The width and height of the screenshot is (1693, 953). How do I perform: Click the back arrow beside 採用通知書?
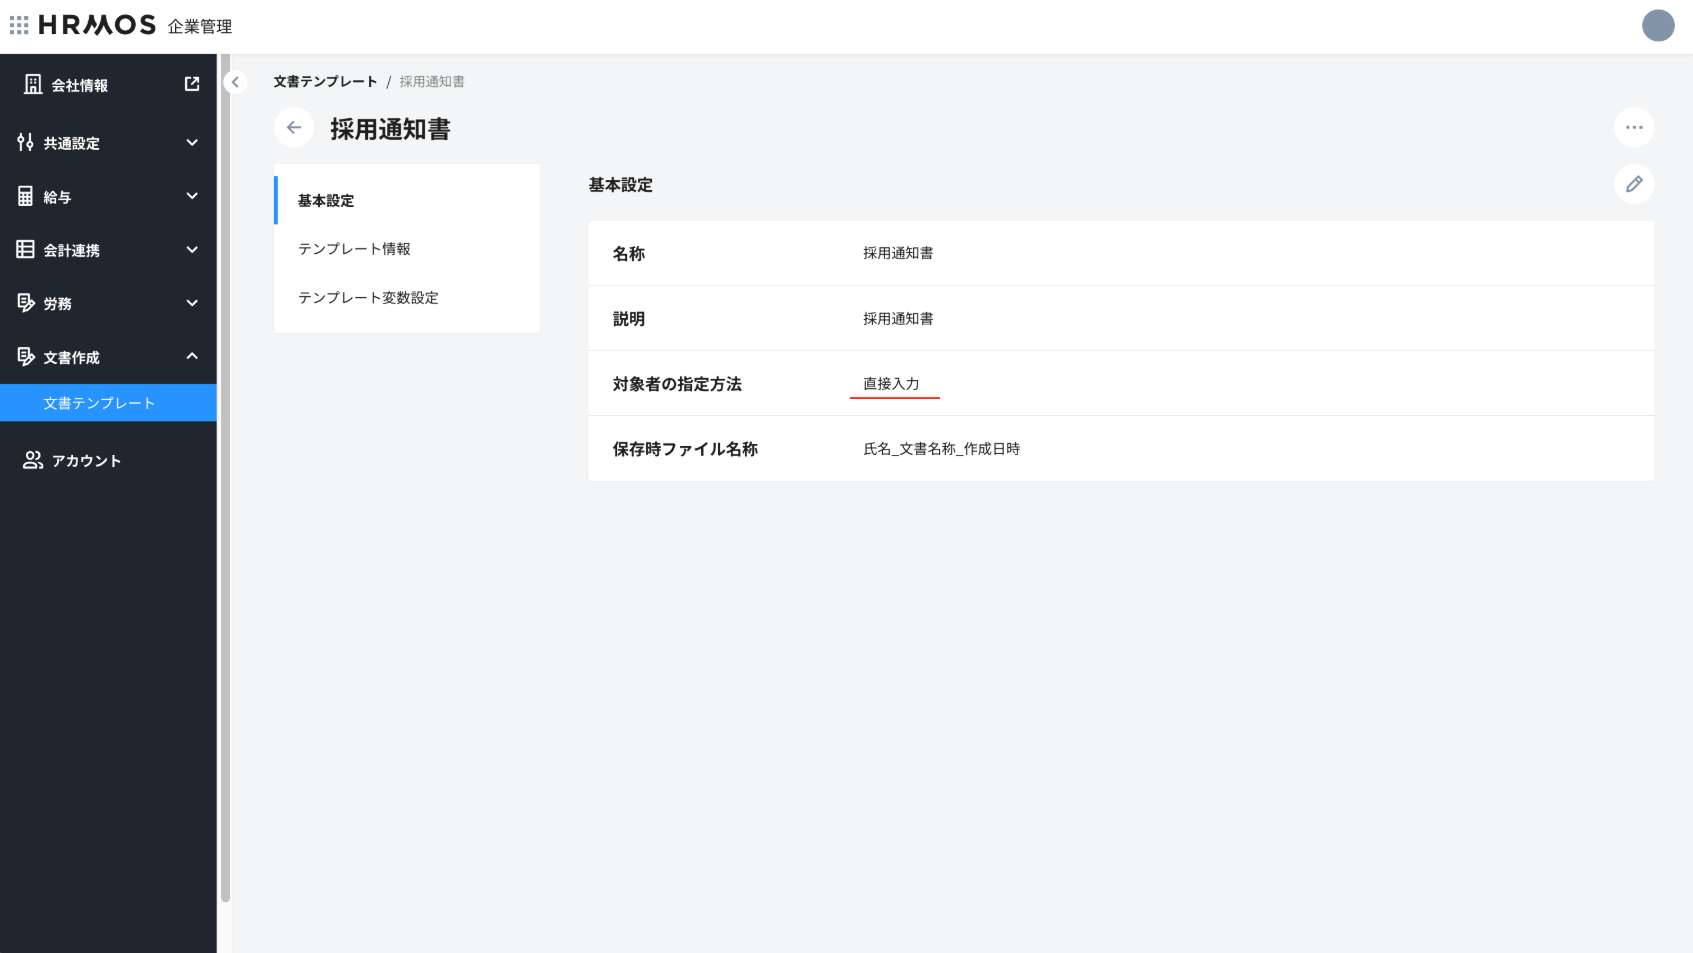click(x=294, y=128)
